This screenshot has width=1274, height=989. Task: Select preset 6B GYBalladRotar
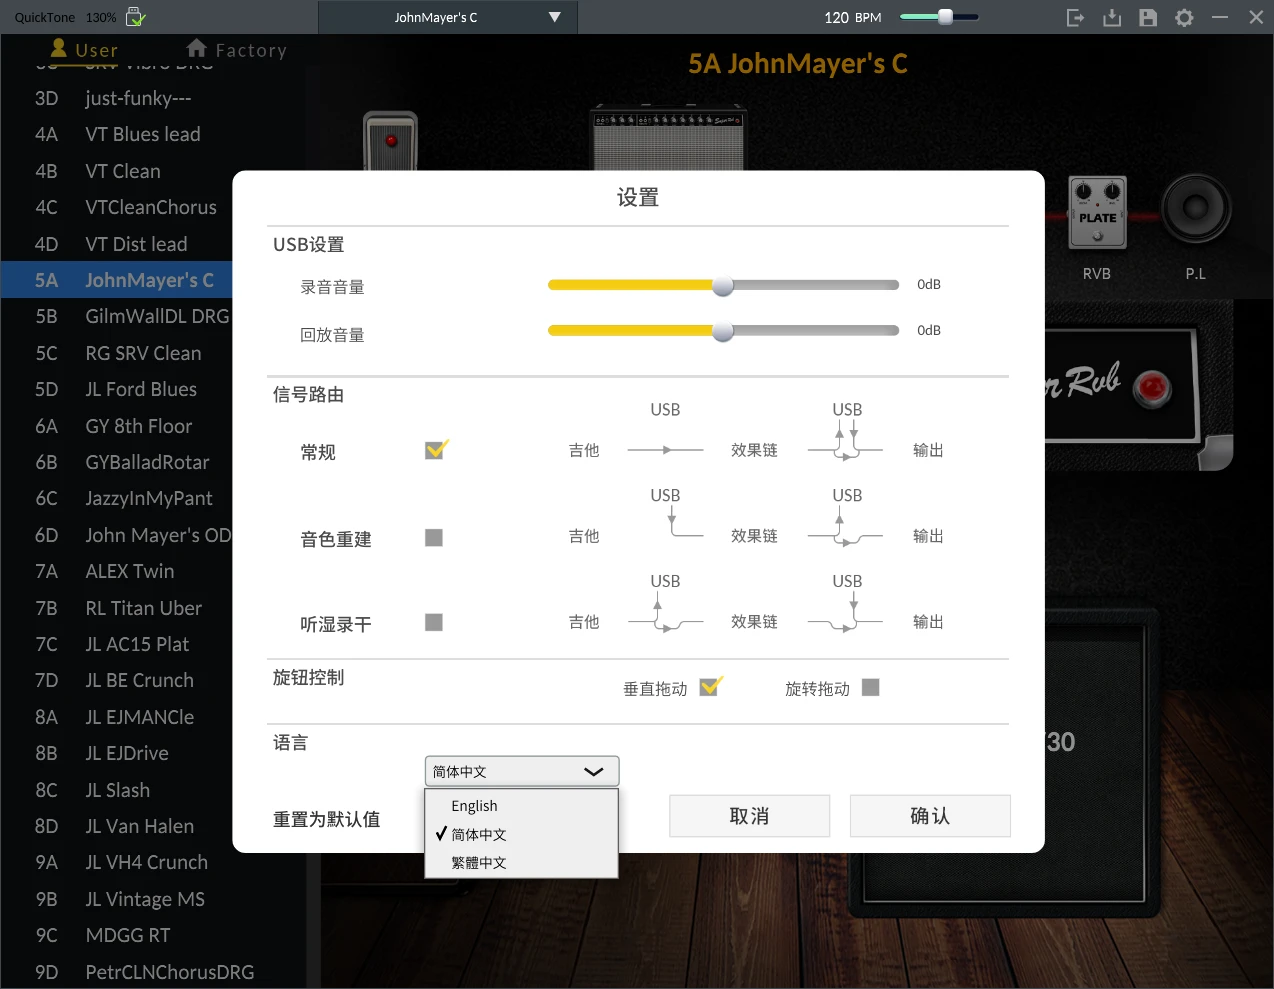[117, 462]
